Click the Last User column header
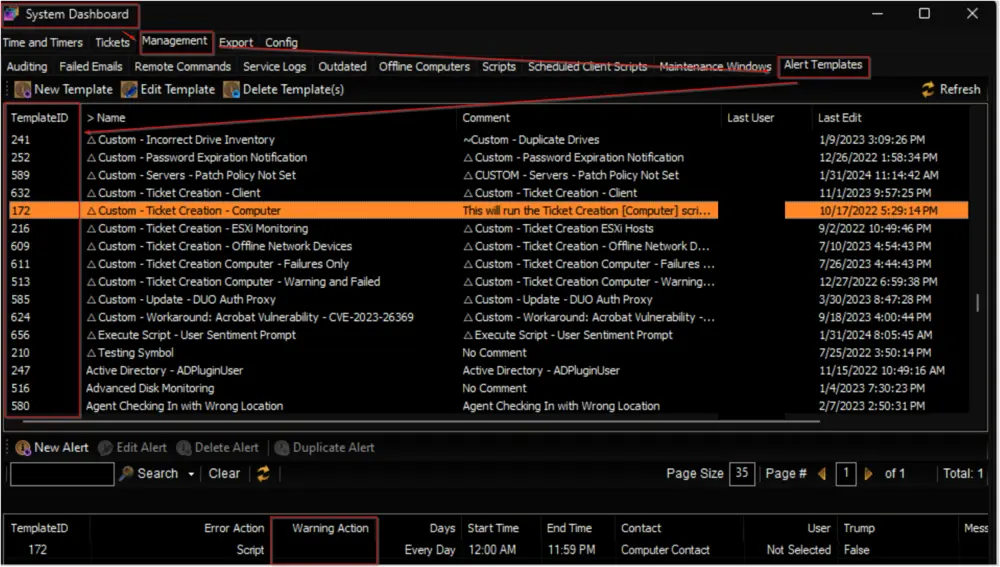The image size is (1000, 567). tap(751, 118)
